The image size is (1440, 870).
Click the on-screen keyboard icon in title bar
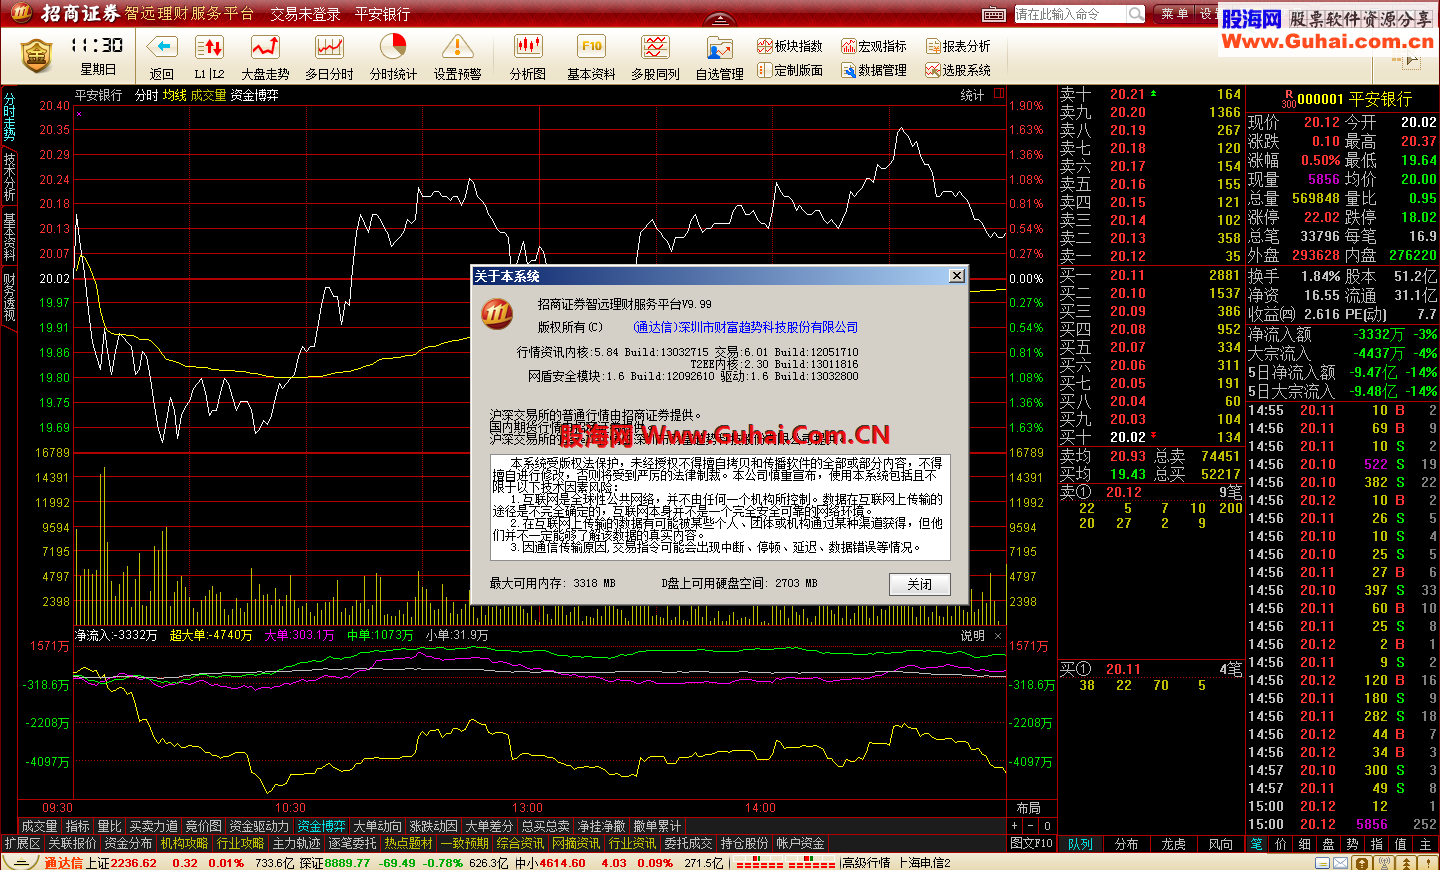[994, 14]
